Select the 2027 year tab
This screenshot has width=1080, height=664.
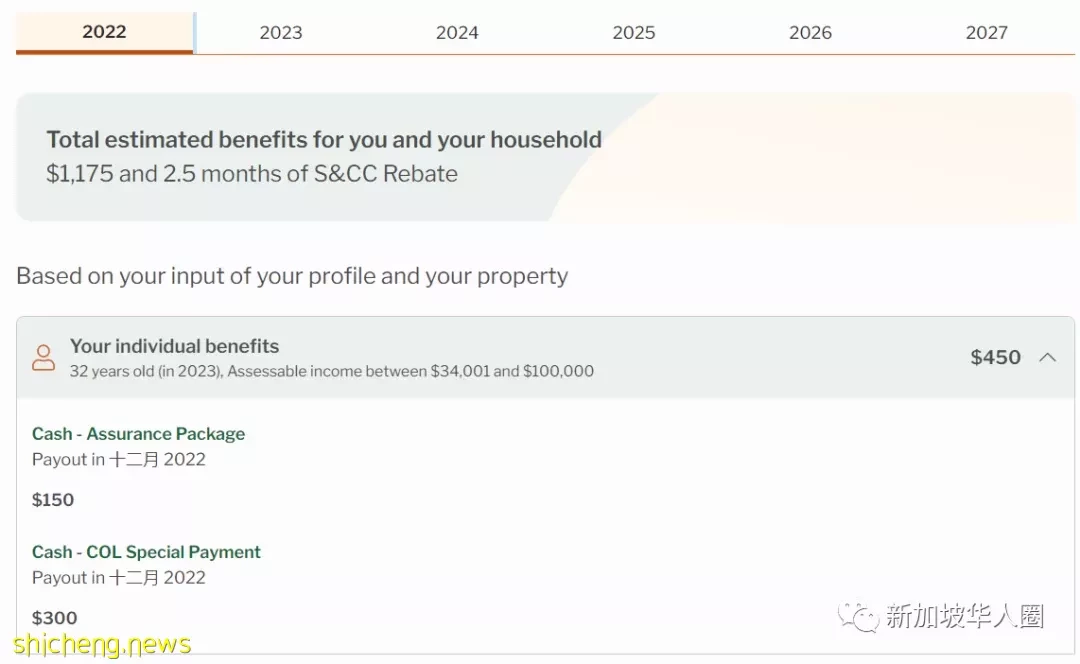(x=986, y=32)
